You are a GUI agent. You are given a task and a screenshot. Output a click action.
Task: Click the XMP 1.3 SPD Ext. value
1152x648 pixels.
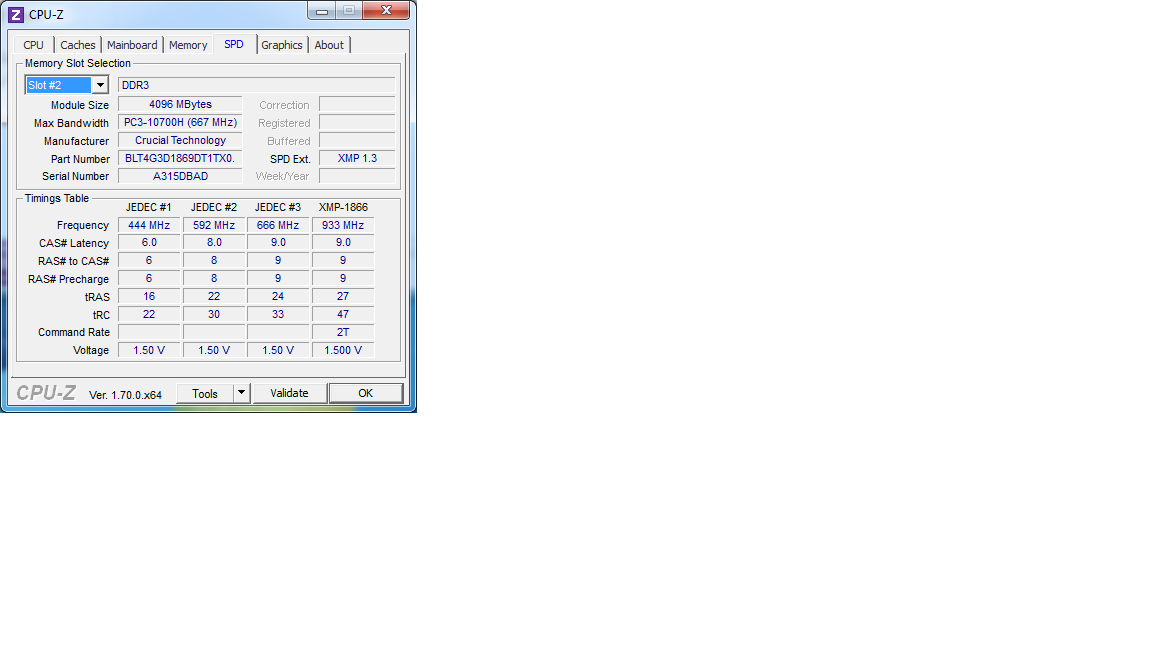tap(357, 158)
